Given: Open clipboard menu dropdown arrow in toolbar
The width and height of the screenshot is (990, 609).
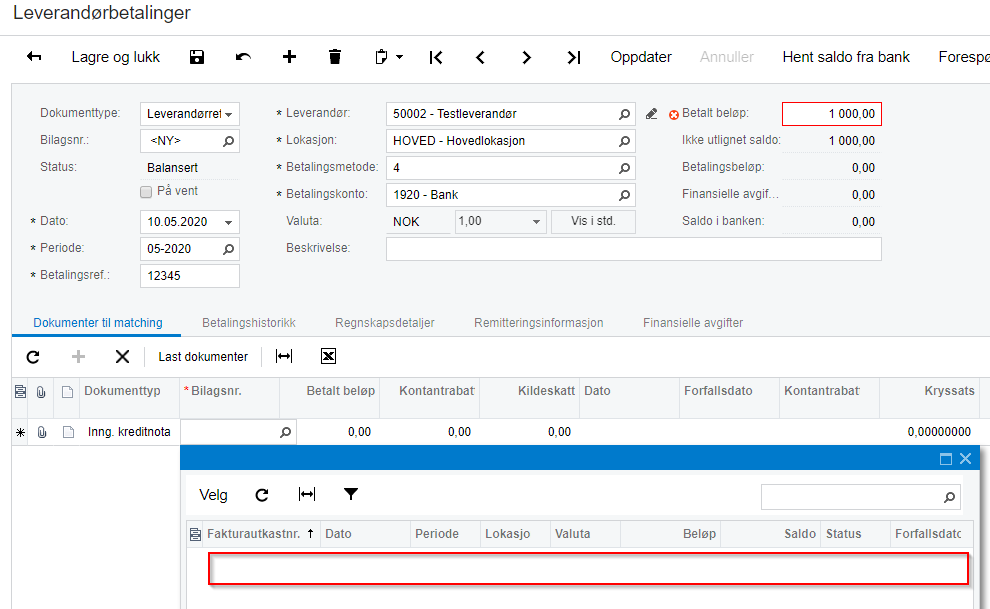Looking at the screenshot, I should click(x=400, y=57).
